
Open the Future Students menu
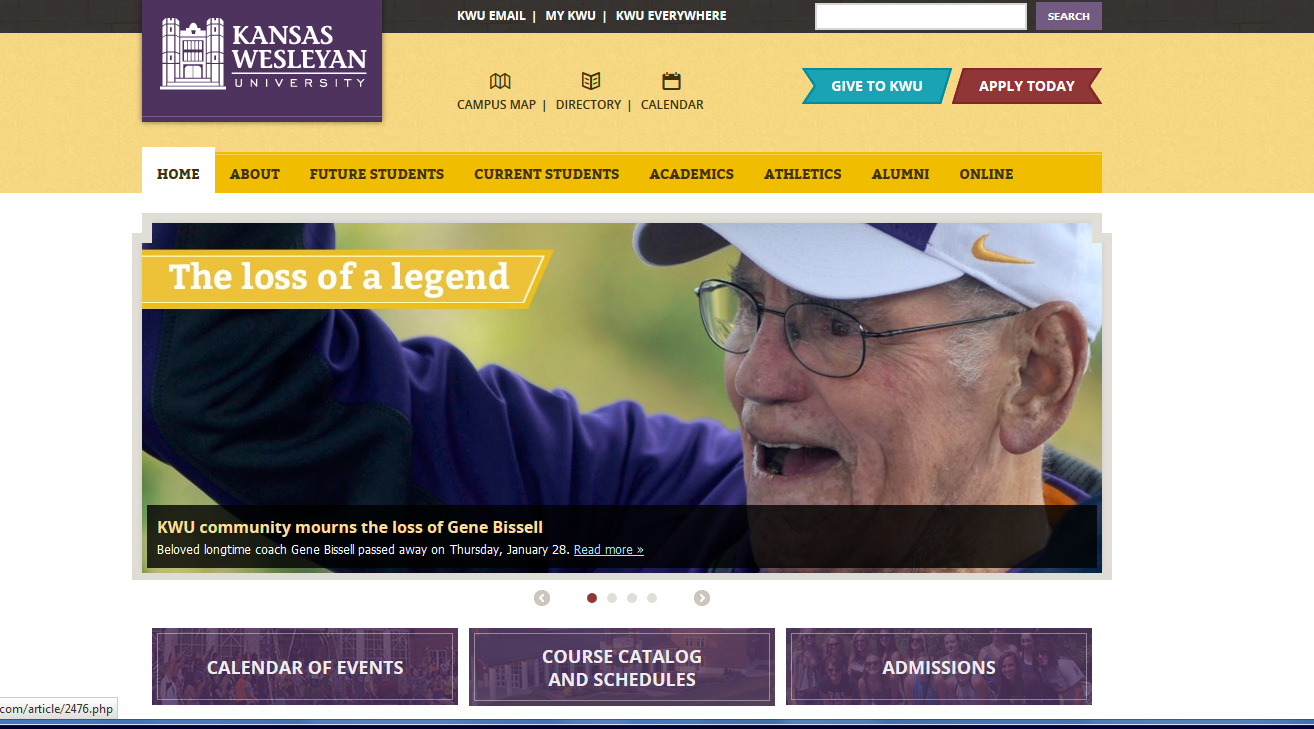pyautogui.click(x=377, y=174)
